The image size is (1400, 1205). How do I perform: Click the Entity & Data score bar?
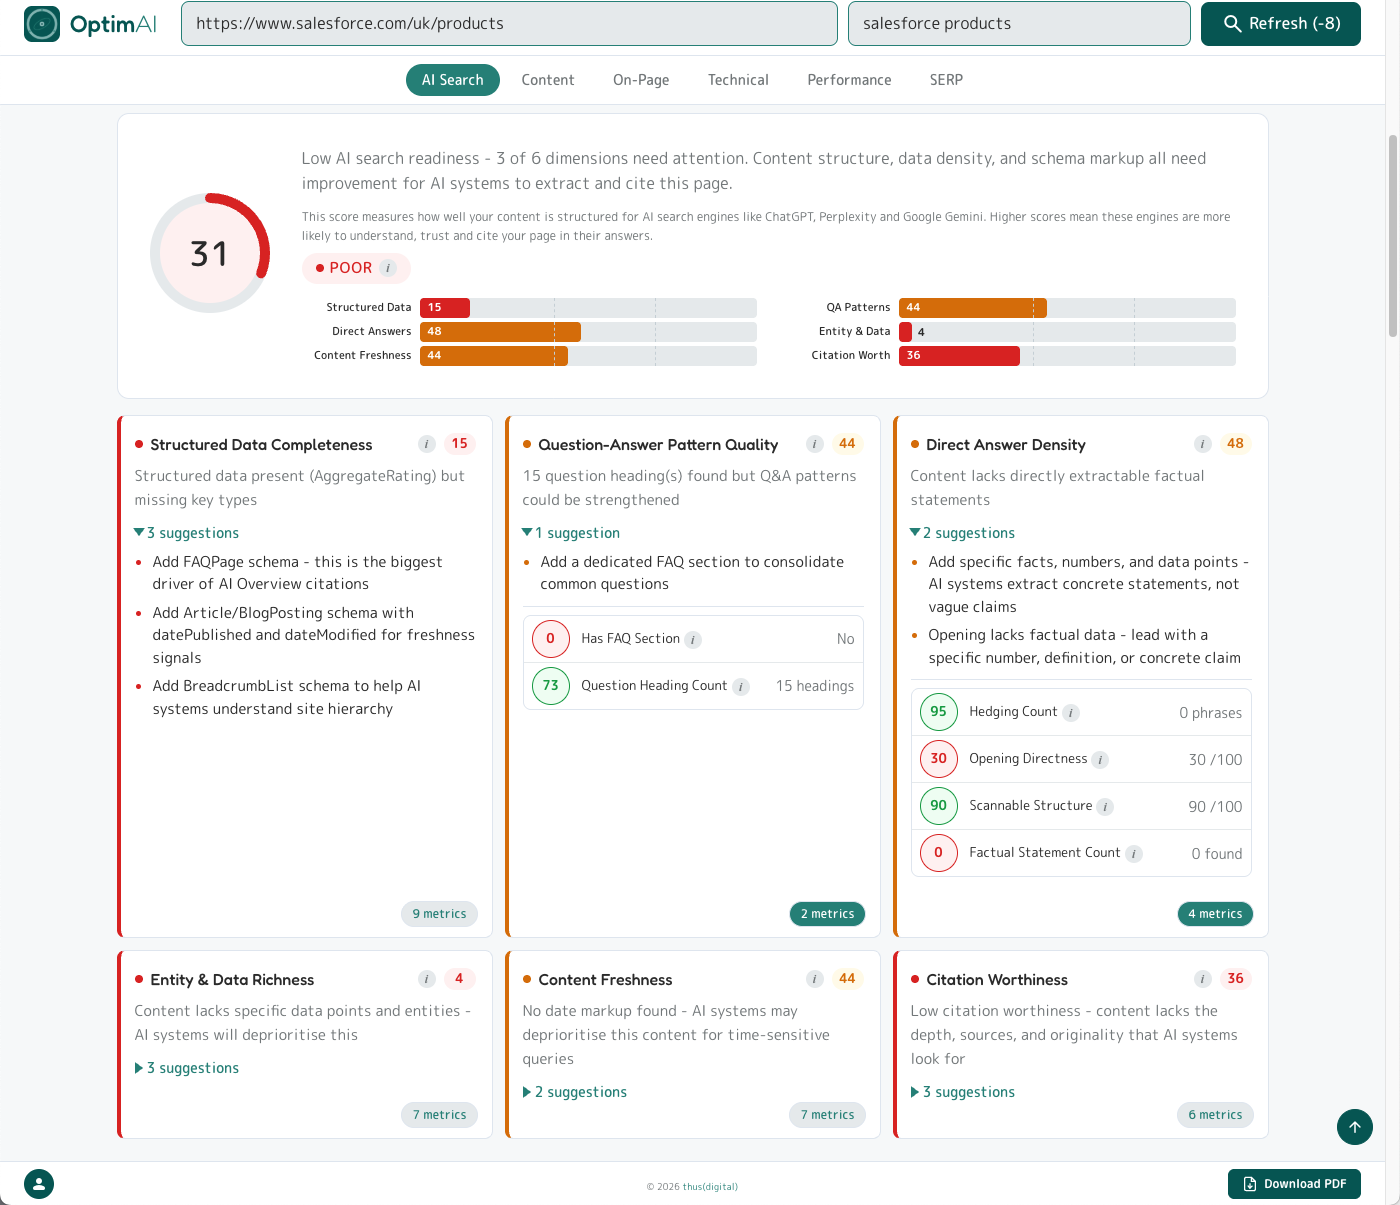coord(1067,332)
